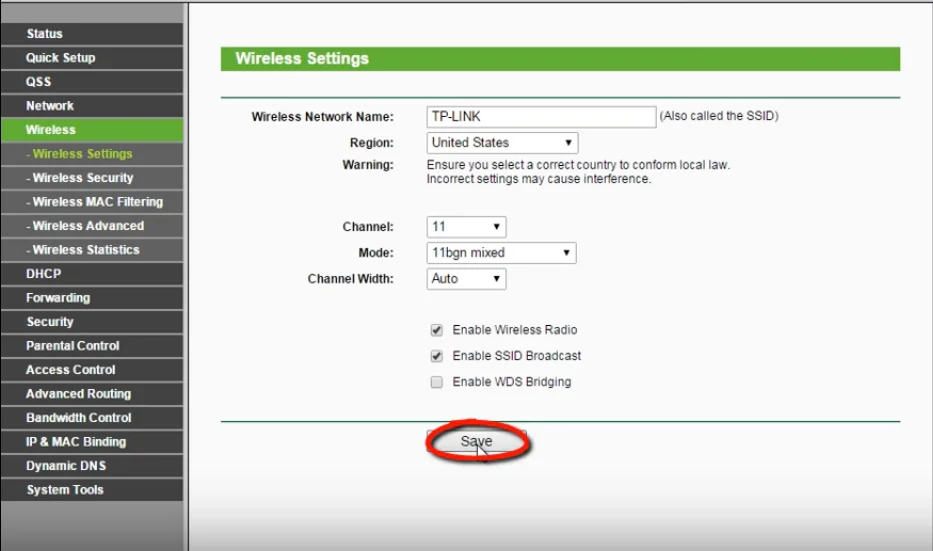Click the Save button

(x=476, y=441)
